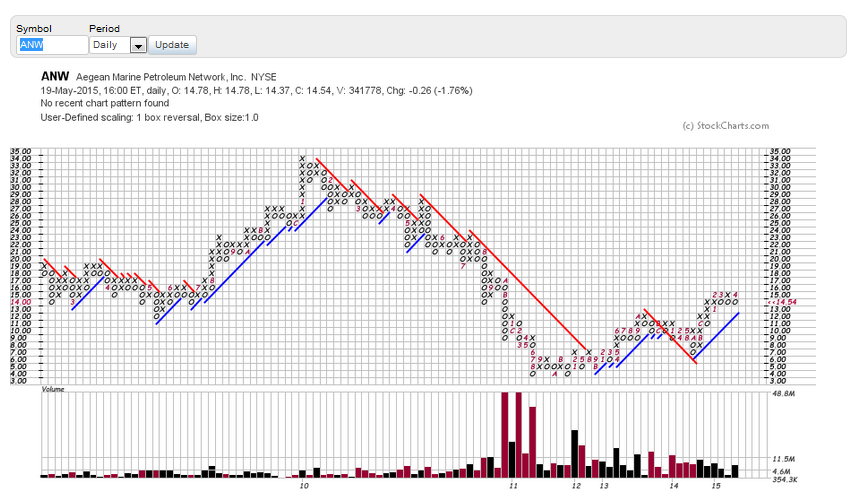Image resolution: width=857 pixels, height=495 pixels.
Task: Click the 35.00 label on left price axis
Action: point(21,151)
